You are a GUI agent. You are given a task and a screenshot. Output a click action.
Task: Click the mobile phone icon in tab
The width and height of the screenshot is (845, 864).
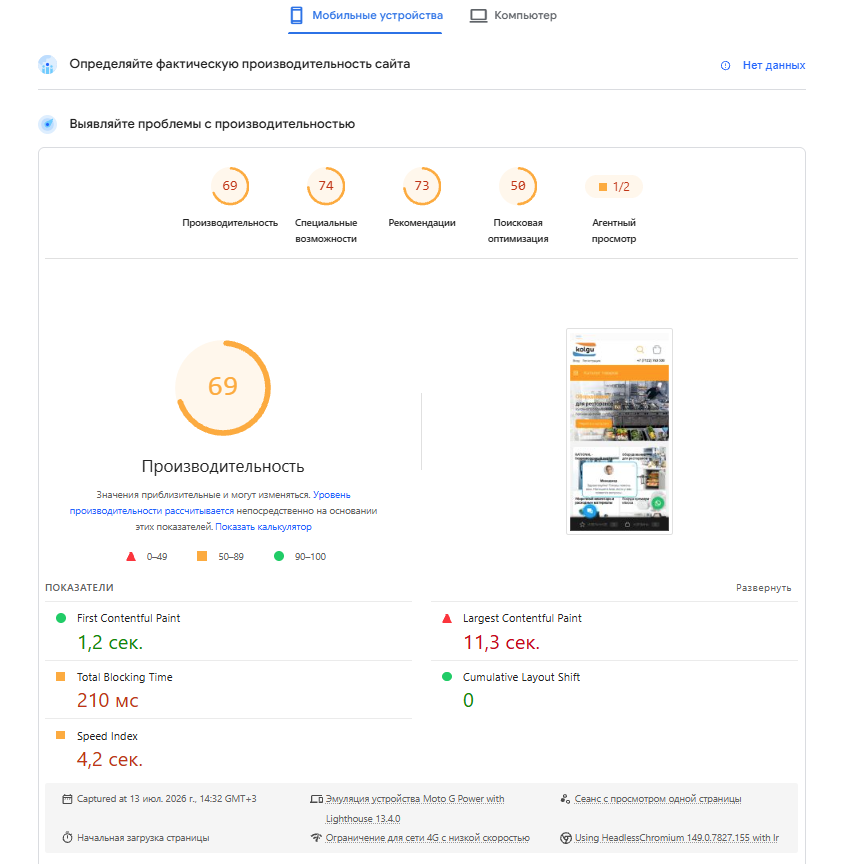click(x=296, y=15)
